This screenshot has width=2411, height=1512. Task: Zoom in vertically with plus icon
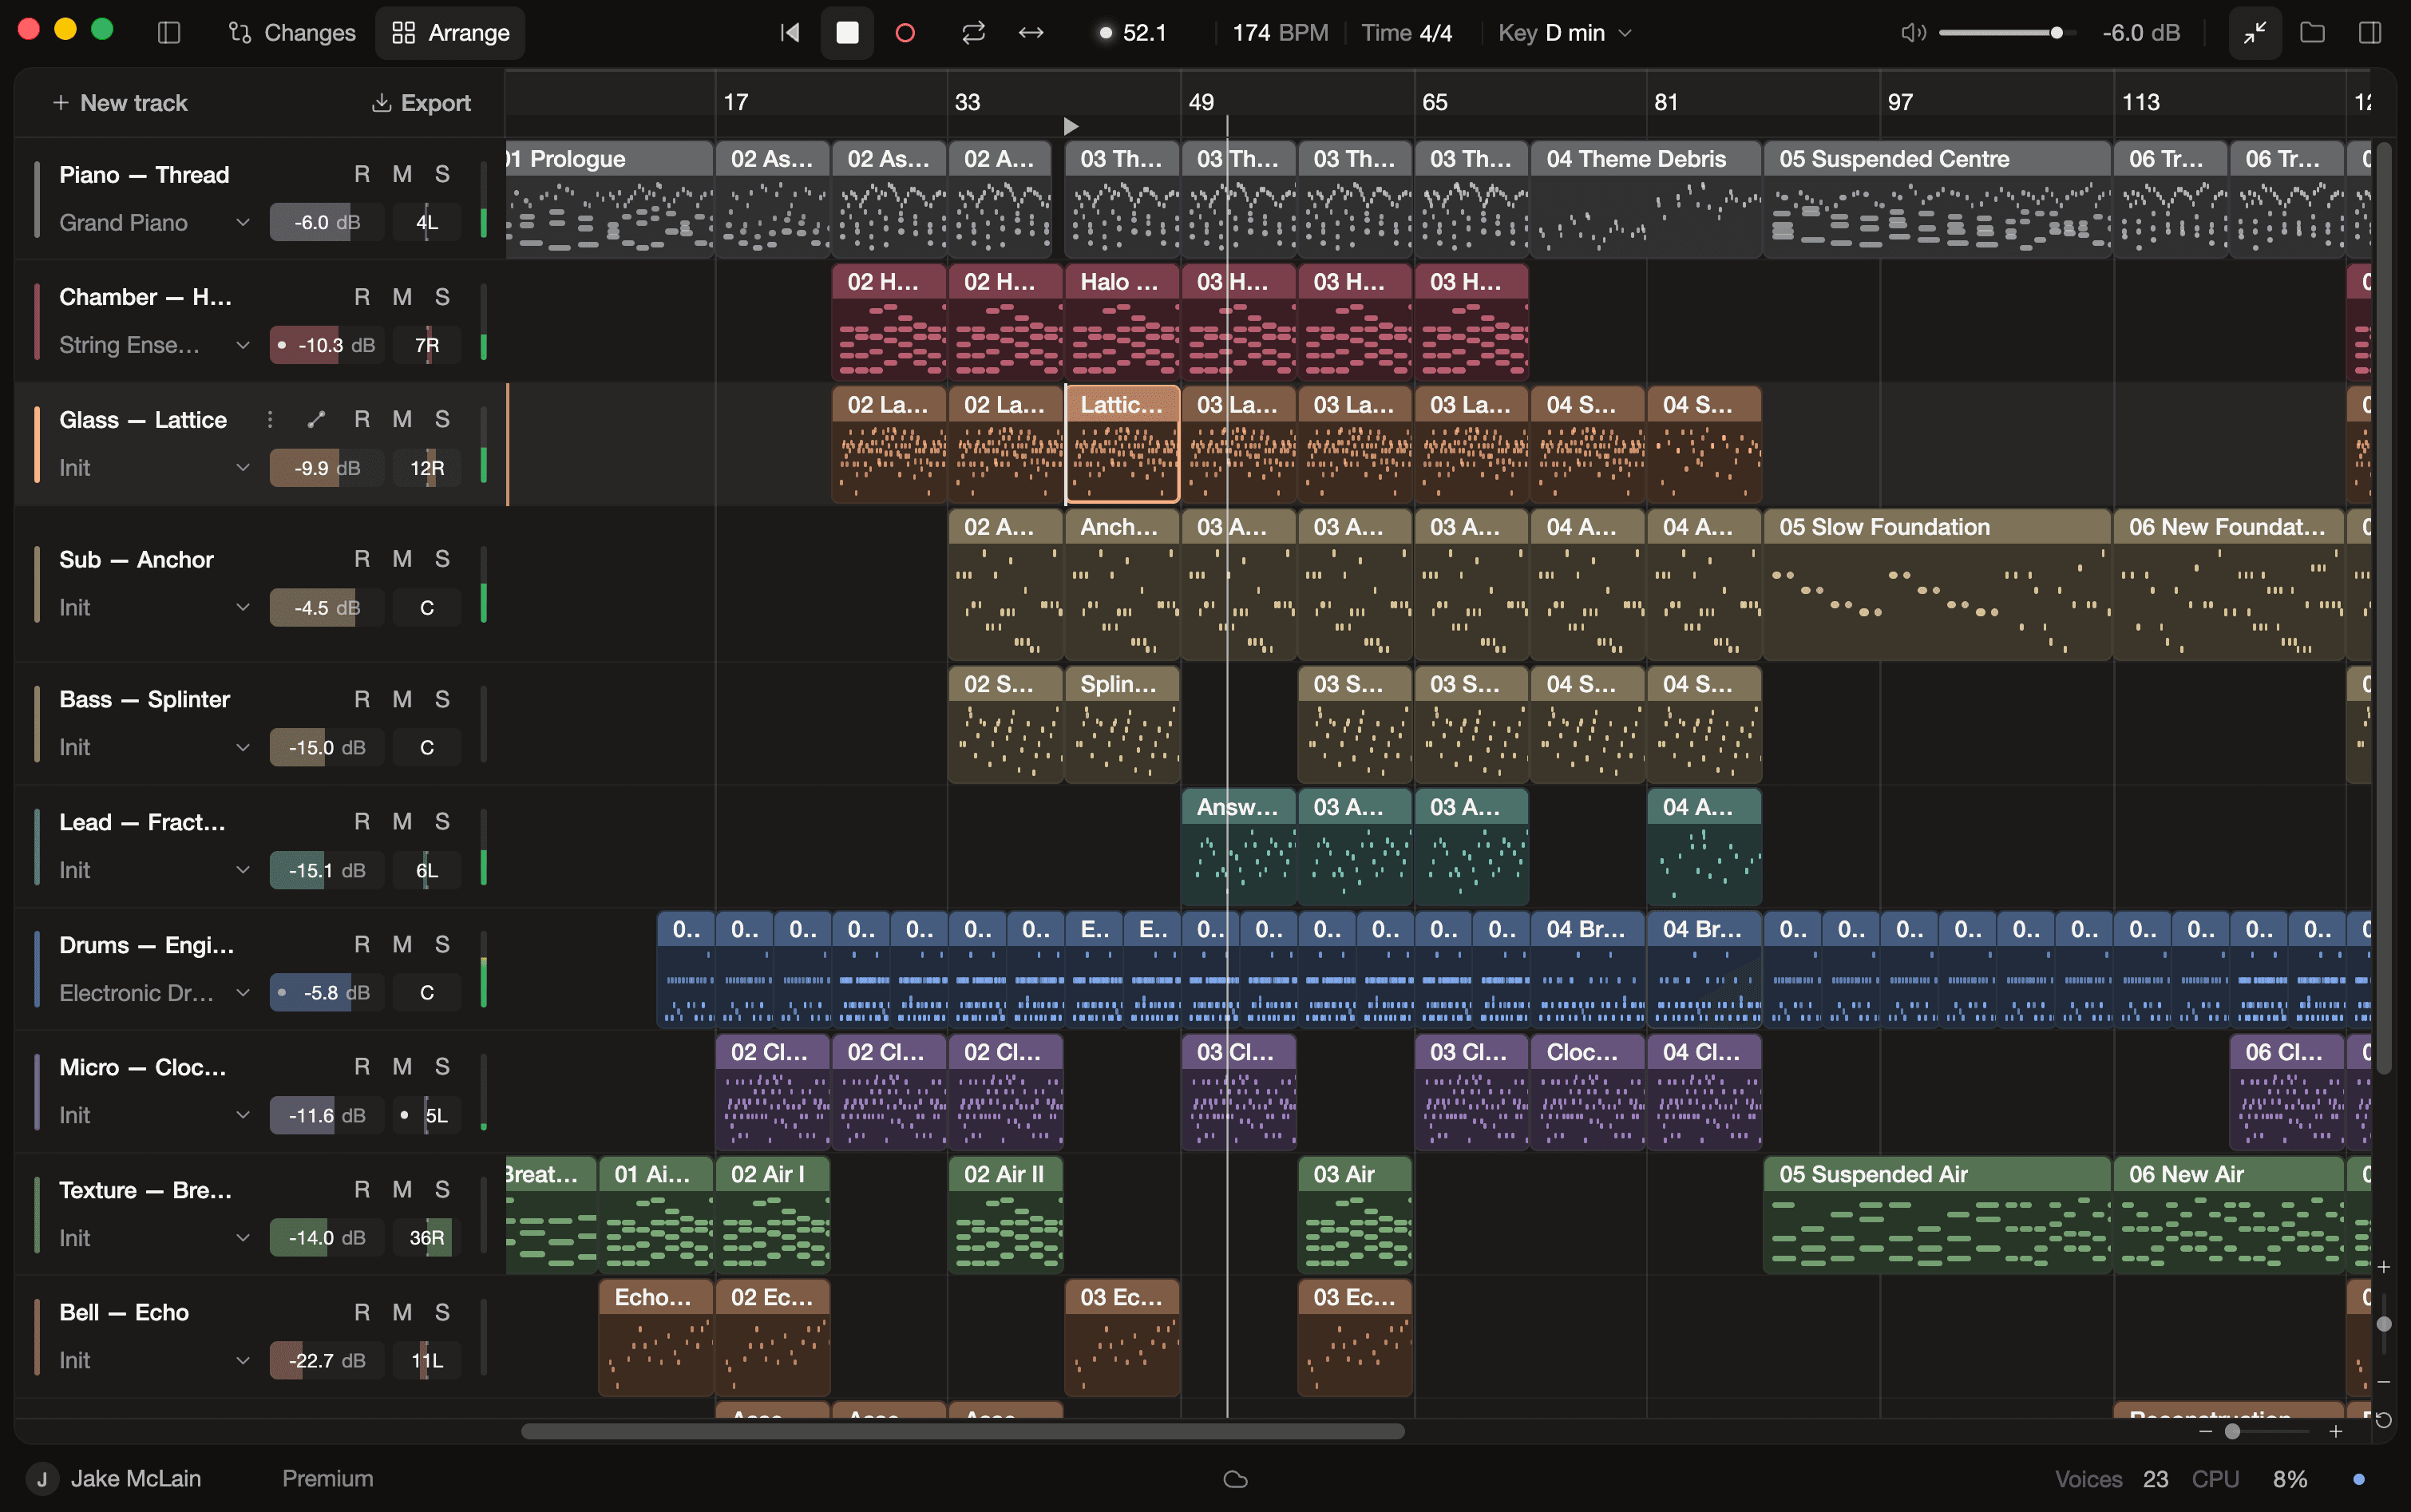(2384, 1267)
